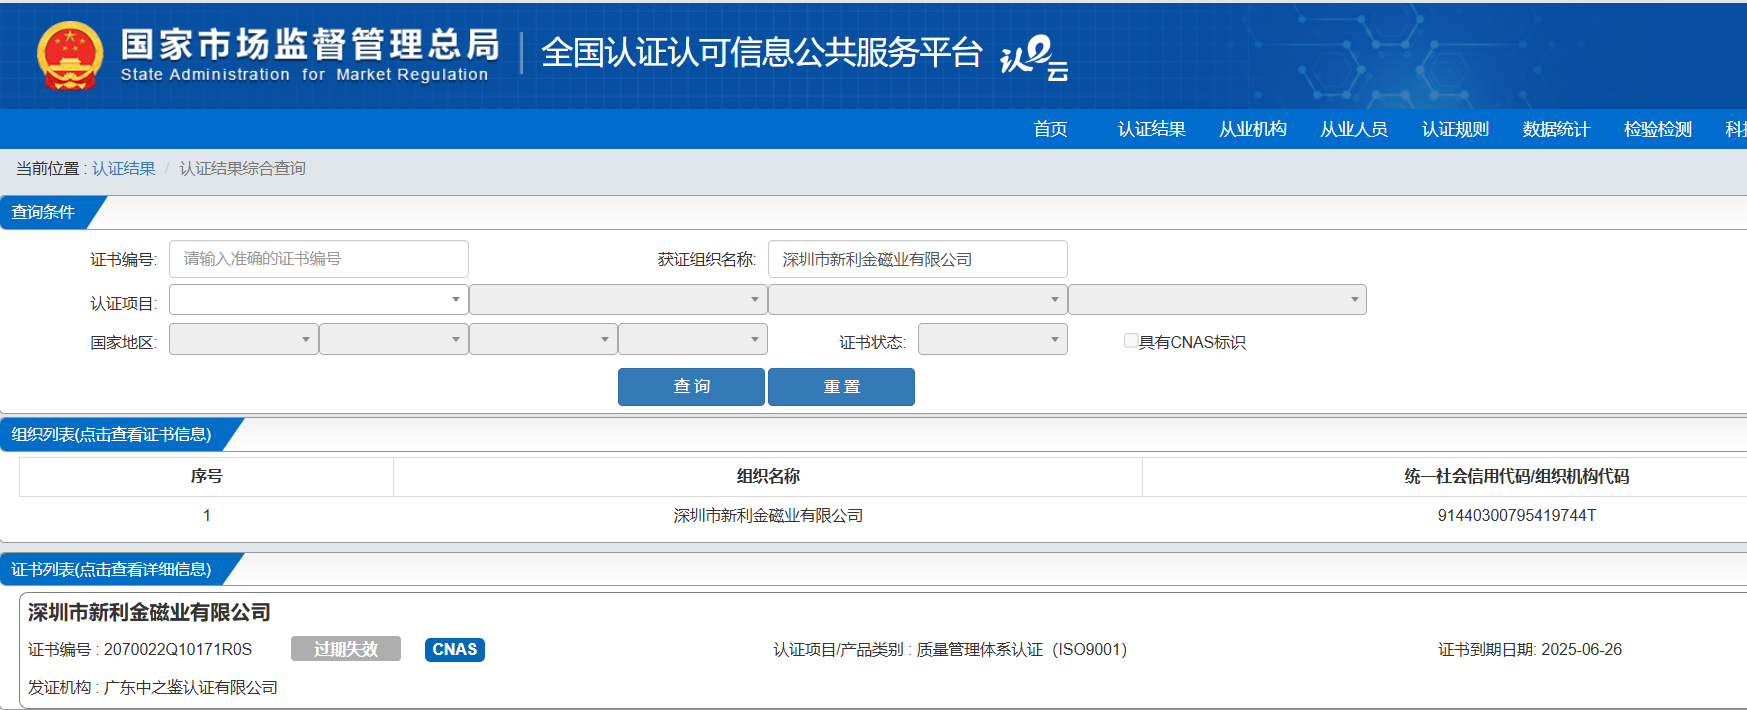Open the 证书状态 dropdown
Screen dimensions: 1747x710
tap(993, 339)
